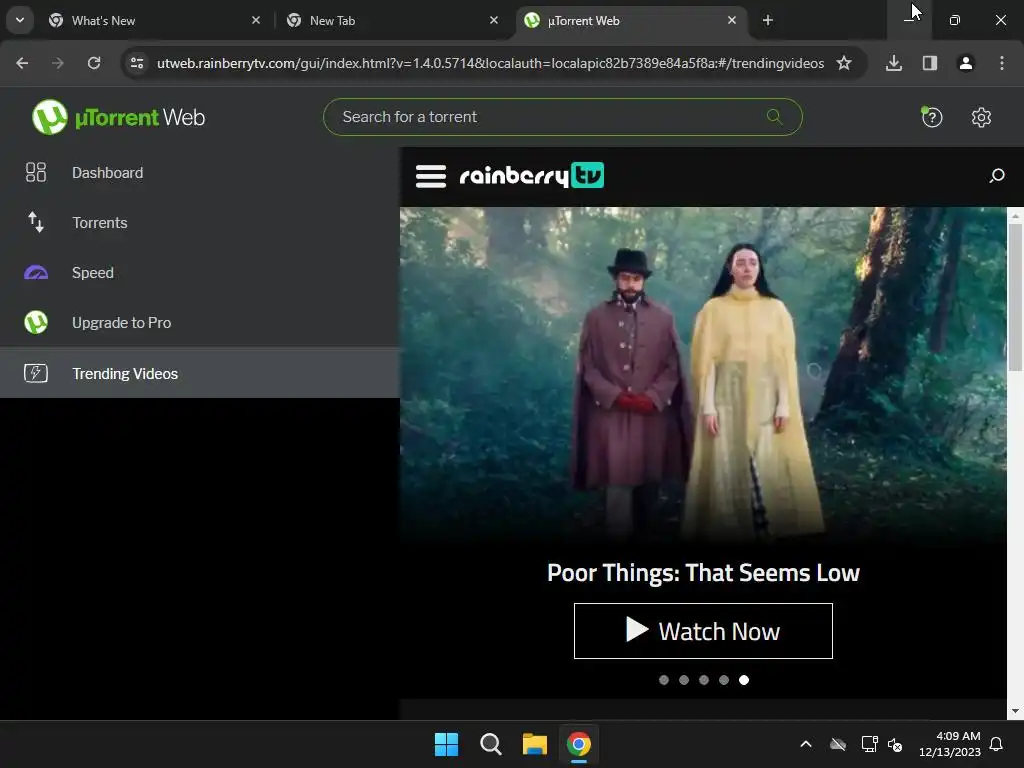This screenshot has height=768, width=1024.
Task: Open Windows taskbar search
Action: (490, 744)
